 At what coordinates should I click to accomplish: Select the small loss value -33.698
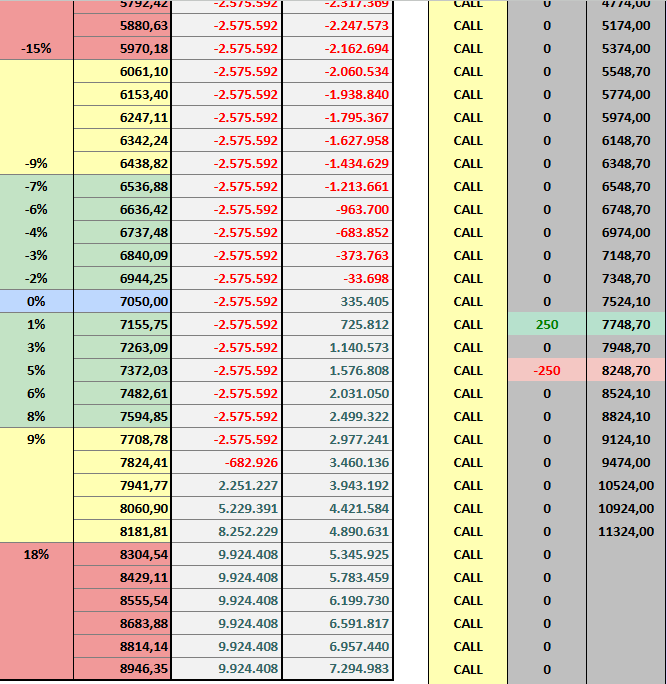click(x=338, y=279)
